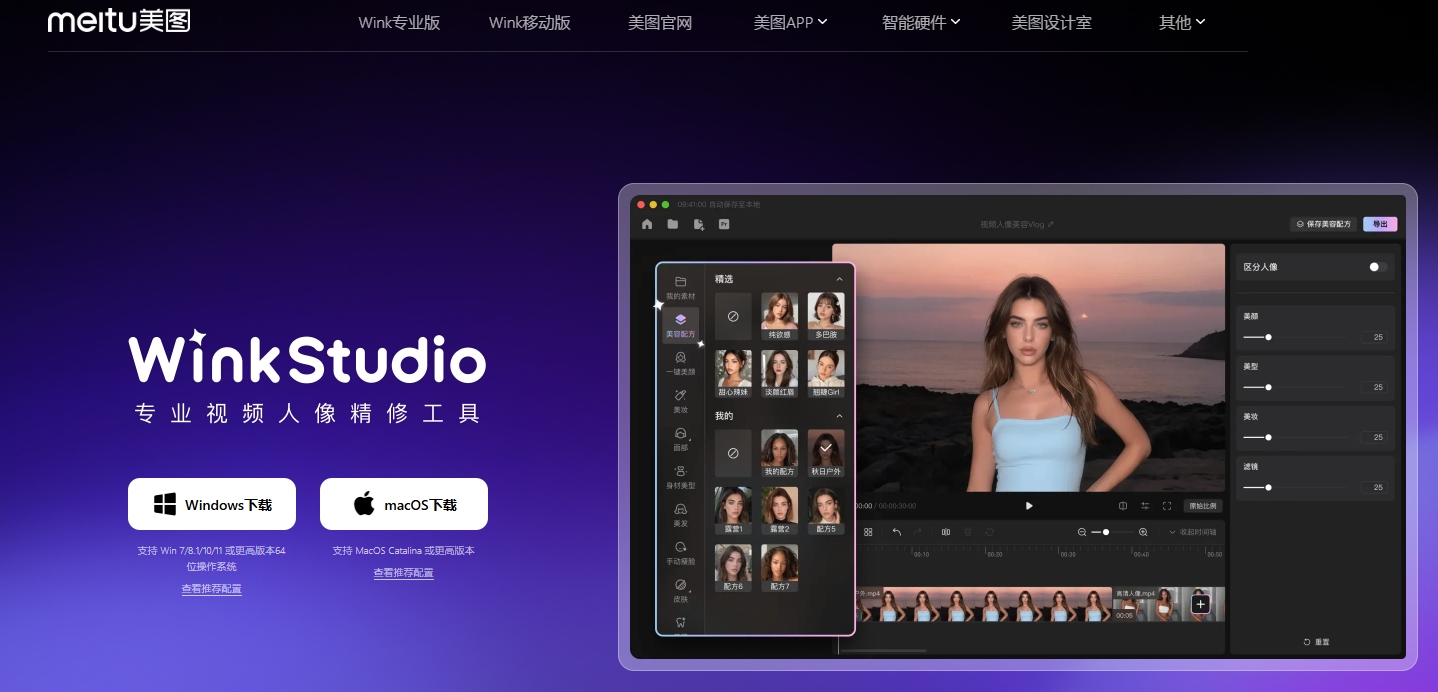This screenshot has height=692, width=1438.
Task: Click the trash delete icon above timeline
Action: click(x=968, y=532)
